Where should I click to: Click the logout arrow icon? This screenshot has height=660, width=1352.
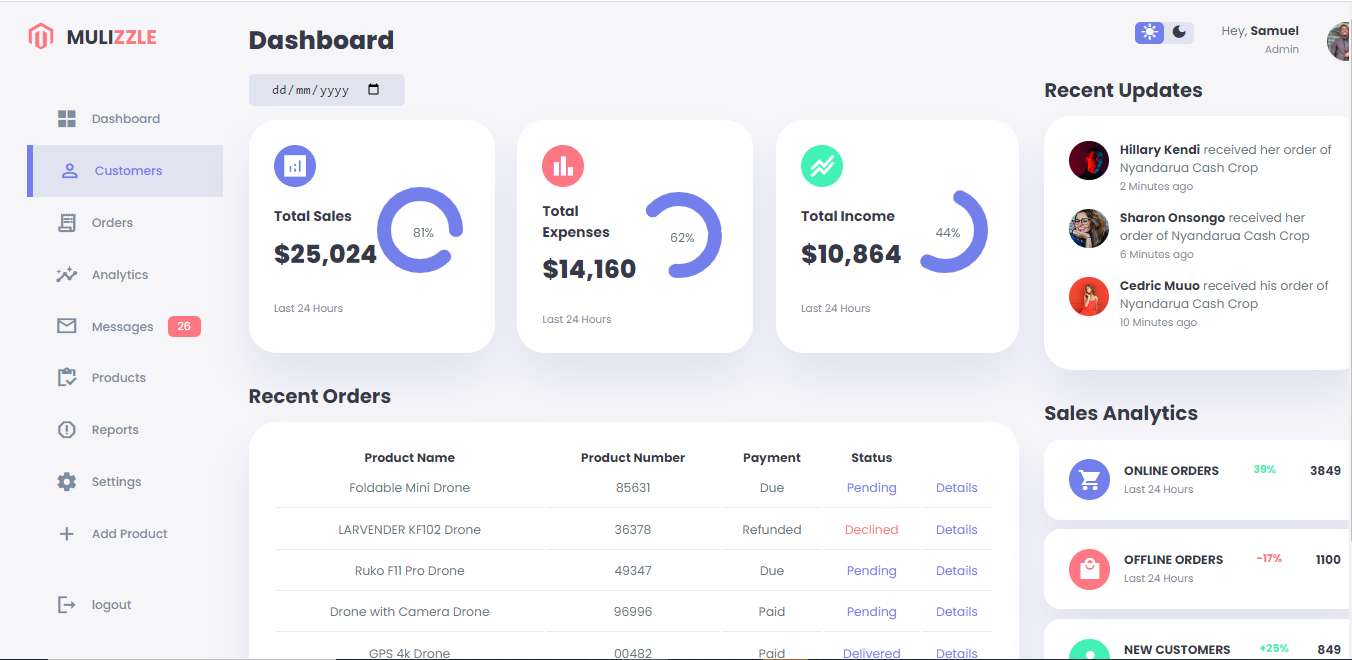[x=66, y=604]
